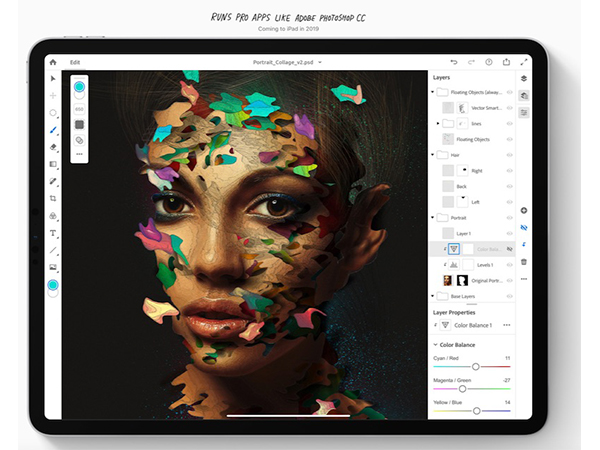Set brush size value 650

coord(79,109)
